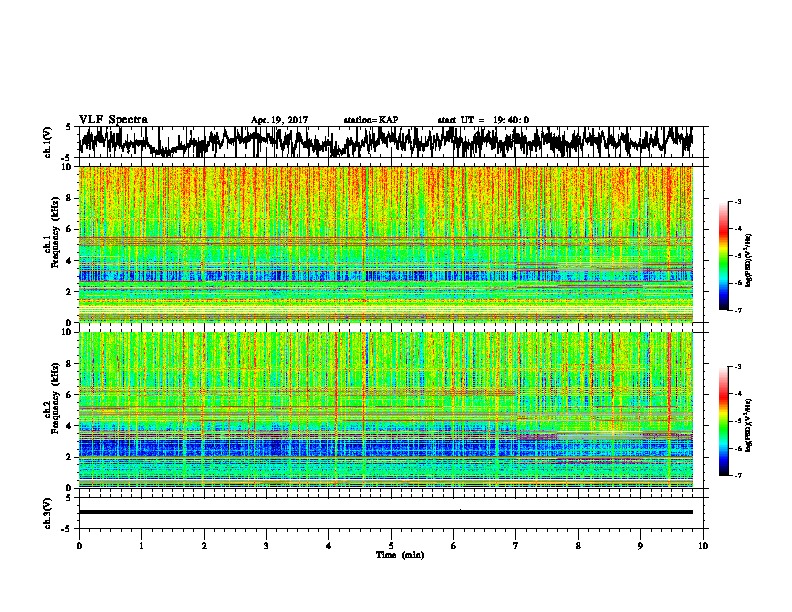The height and width of the screenshot is (612, 792).
Task: Select the date text "Apr. 19, 2017"
Action: pyautogui.click(x=279, y=120)
